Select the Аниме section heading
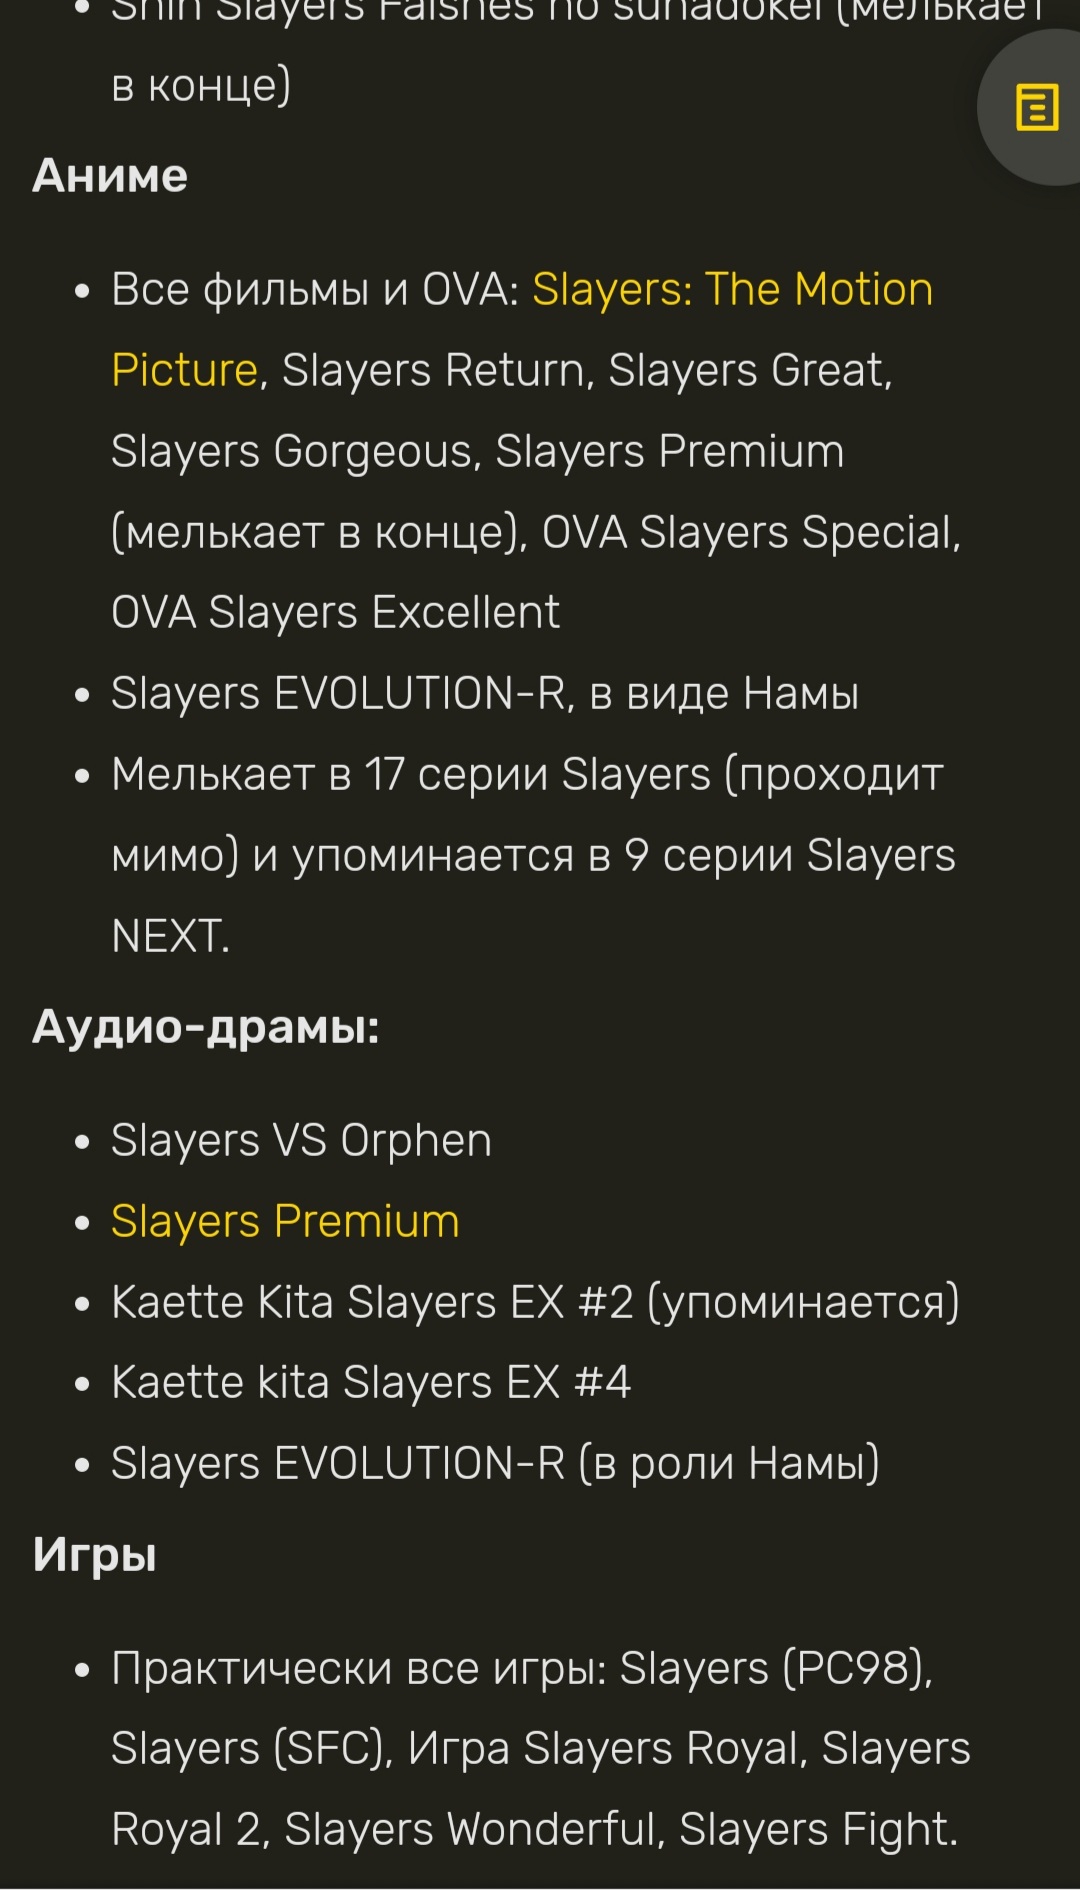Viewport: 1080px width, 1890px height. 110,176
